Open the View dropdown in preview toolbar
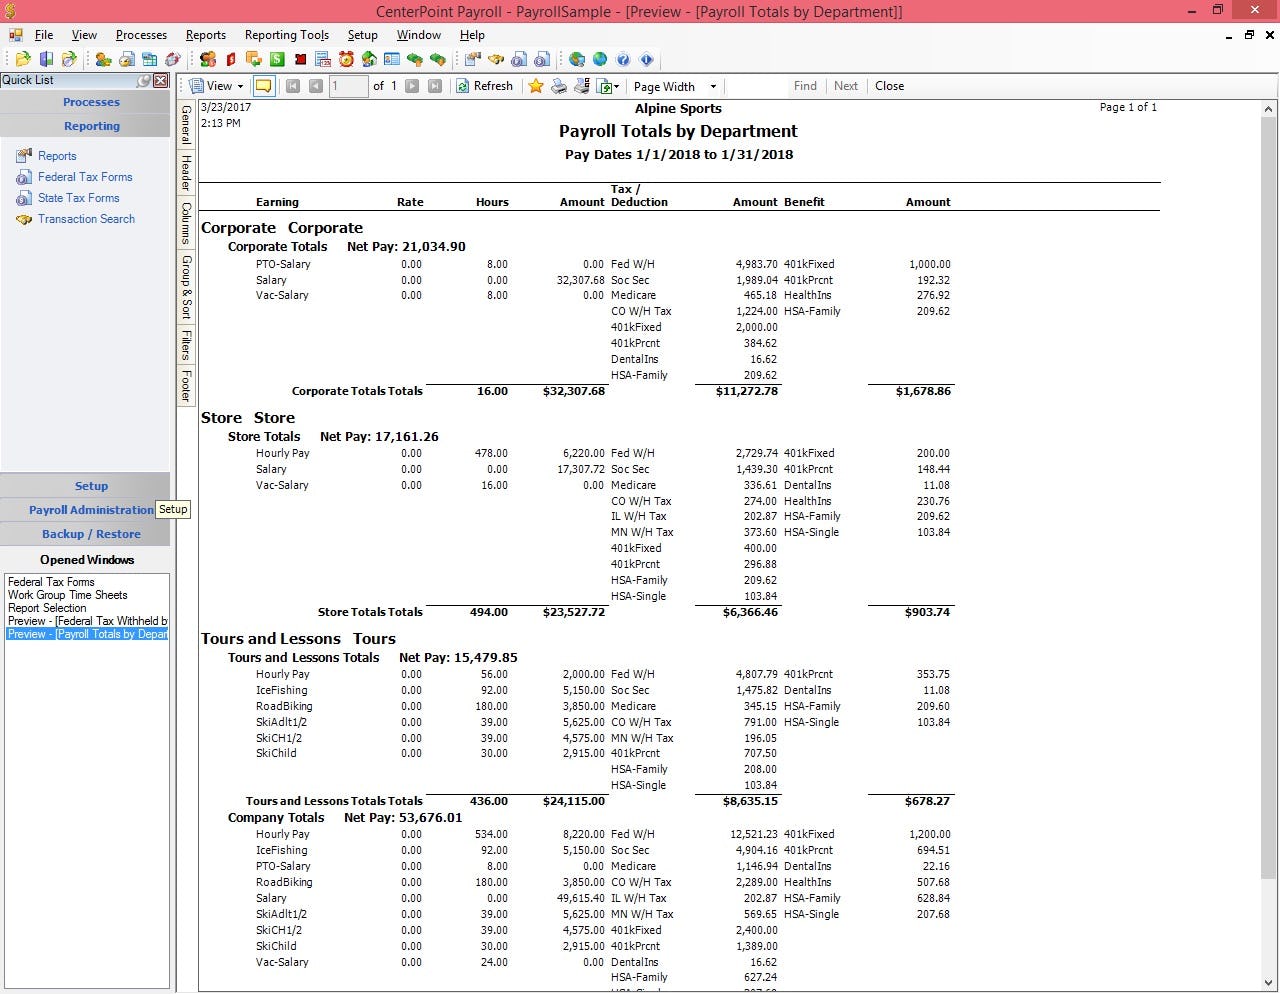 point(216,86)
